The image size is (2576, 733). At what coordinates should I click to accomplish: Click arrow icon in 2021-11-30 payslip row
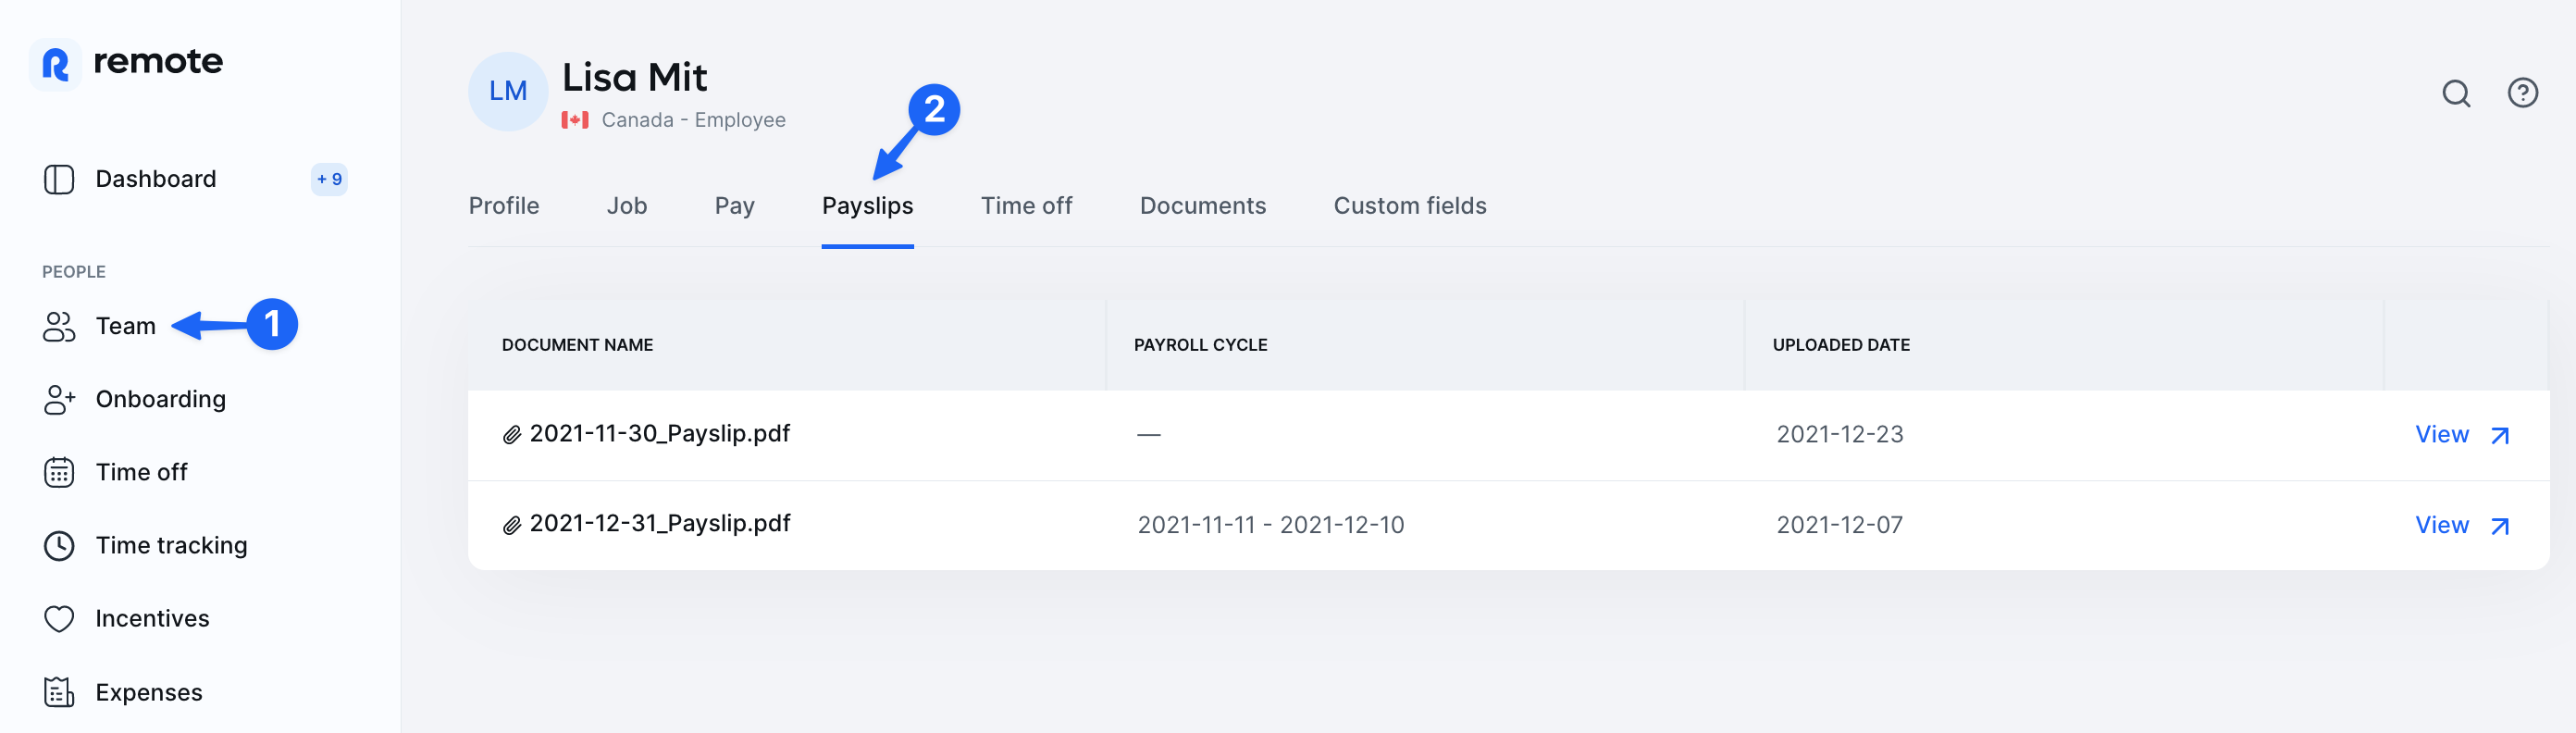click(x=2500, y=435)
